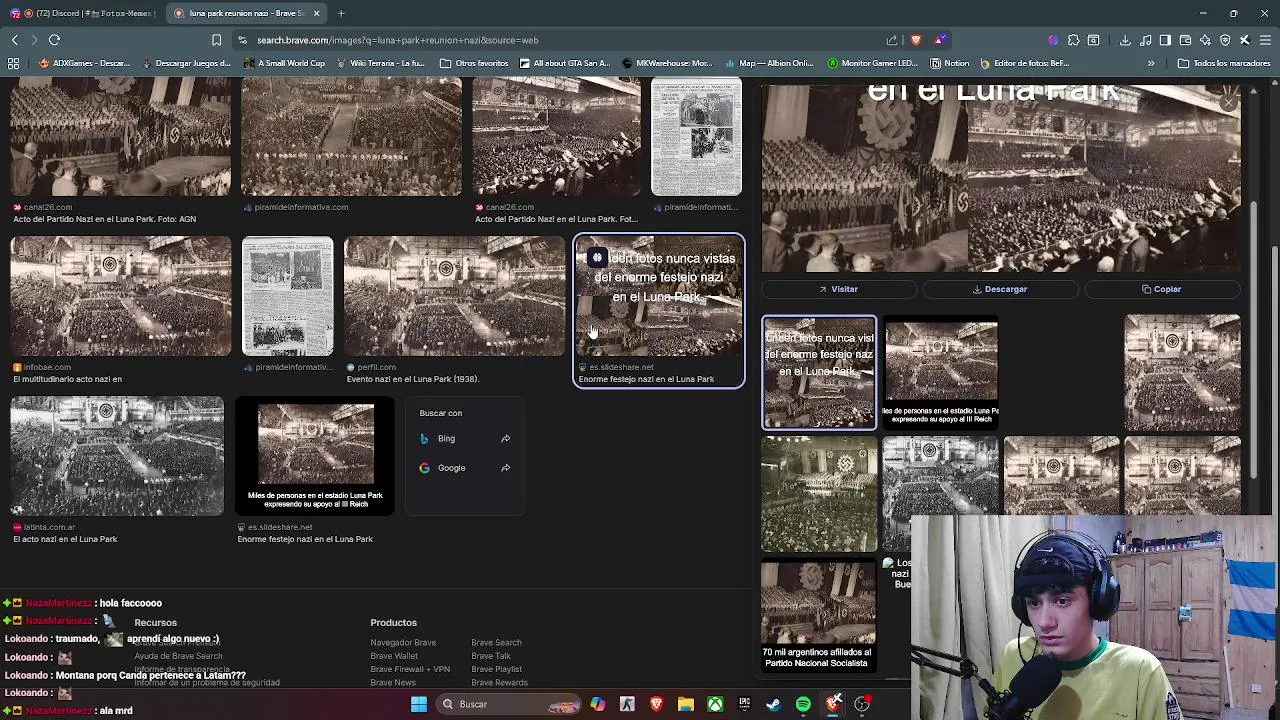Open the Editor de fotos bookmark
Image resolution: width=1280 pixels, height=720 pixels.
coord(1023,63)
